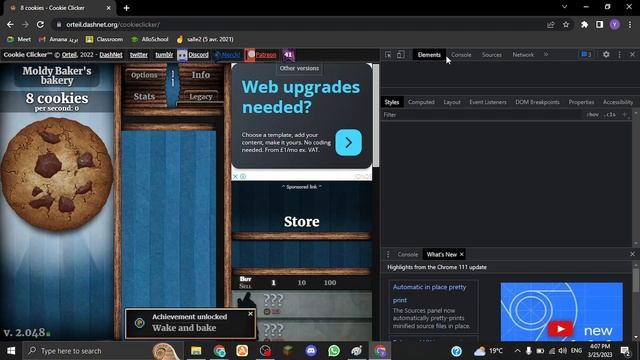This screenshot has height=360, width=640.
Task: Open the Info panel
Action: [x=201, y=75]
